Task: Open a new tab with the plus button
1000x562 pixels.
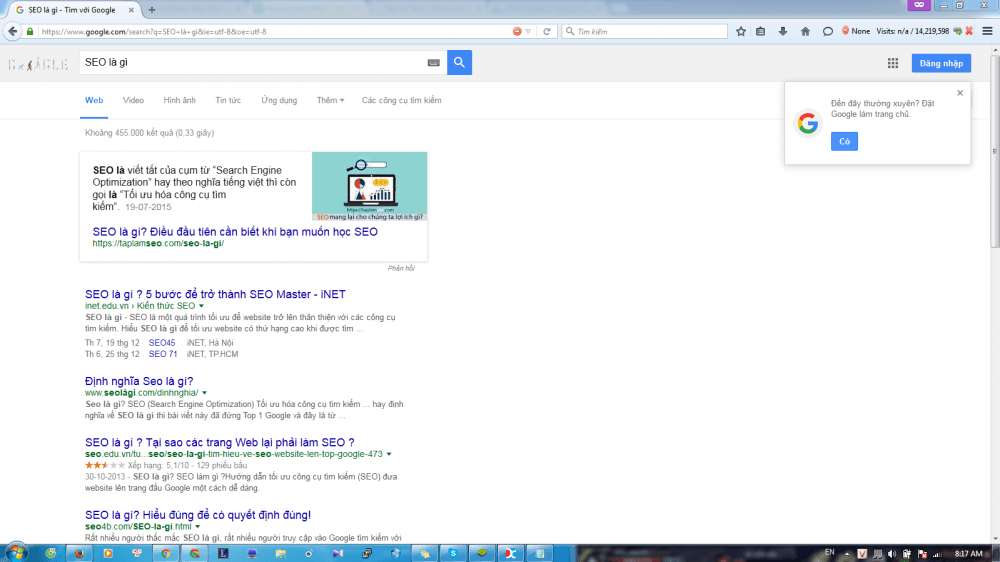Action: (152, 10)
